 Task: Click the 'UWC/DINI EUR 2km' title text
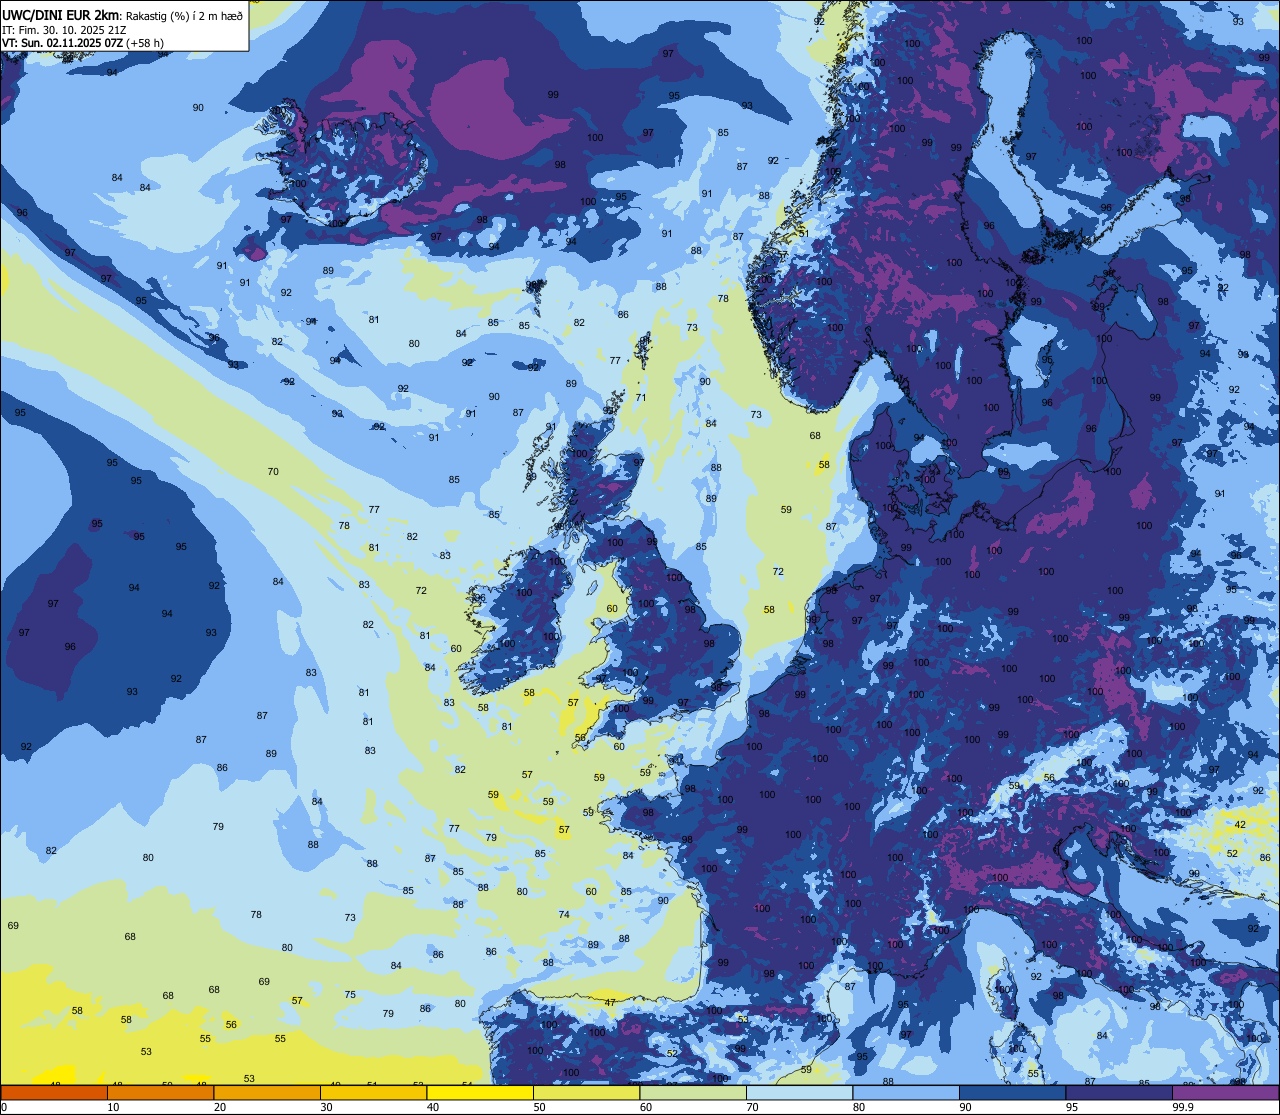pos(61,15)
